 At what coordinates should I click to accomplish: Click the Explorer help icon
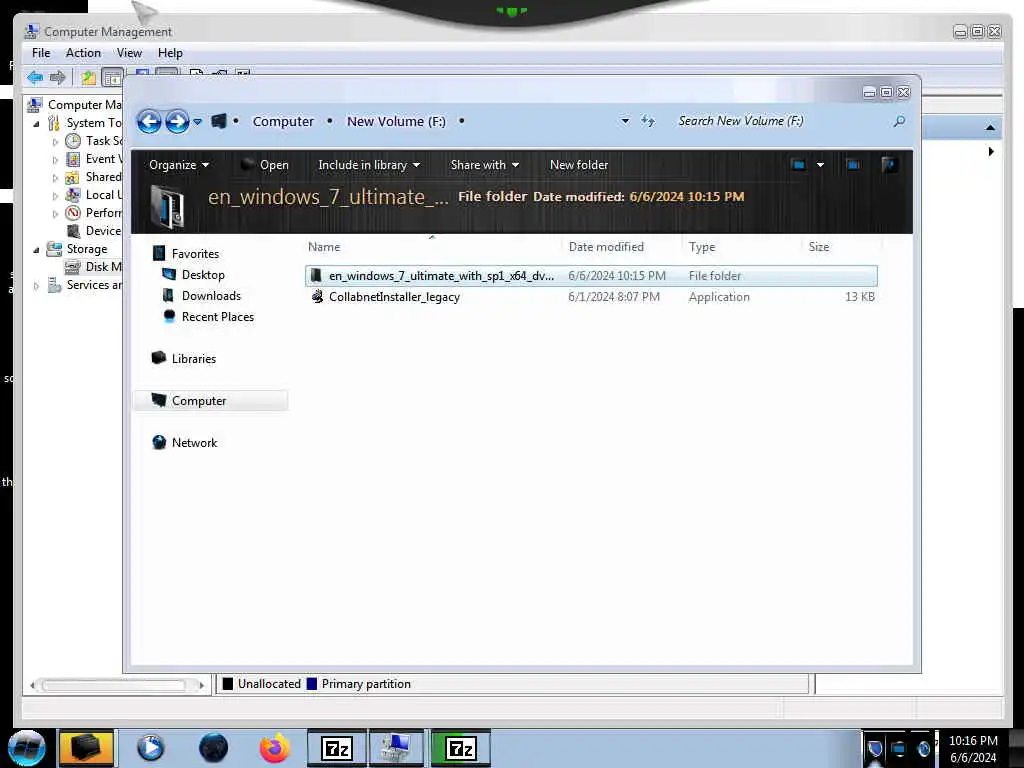[888, 165]
